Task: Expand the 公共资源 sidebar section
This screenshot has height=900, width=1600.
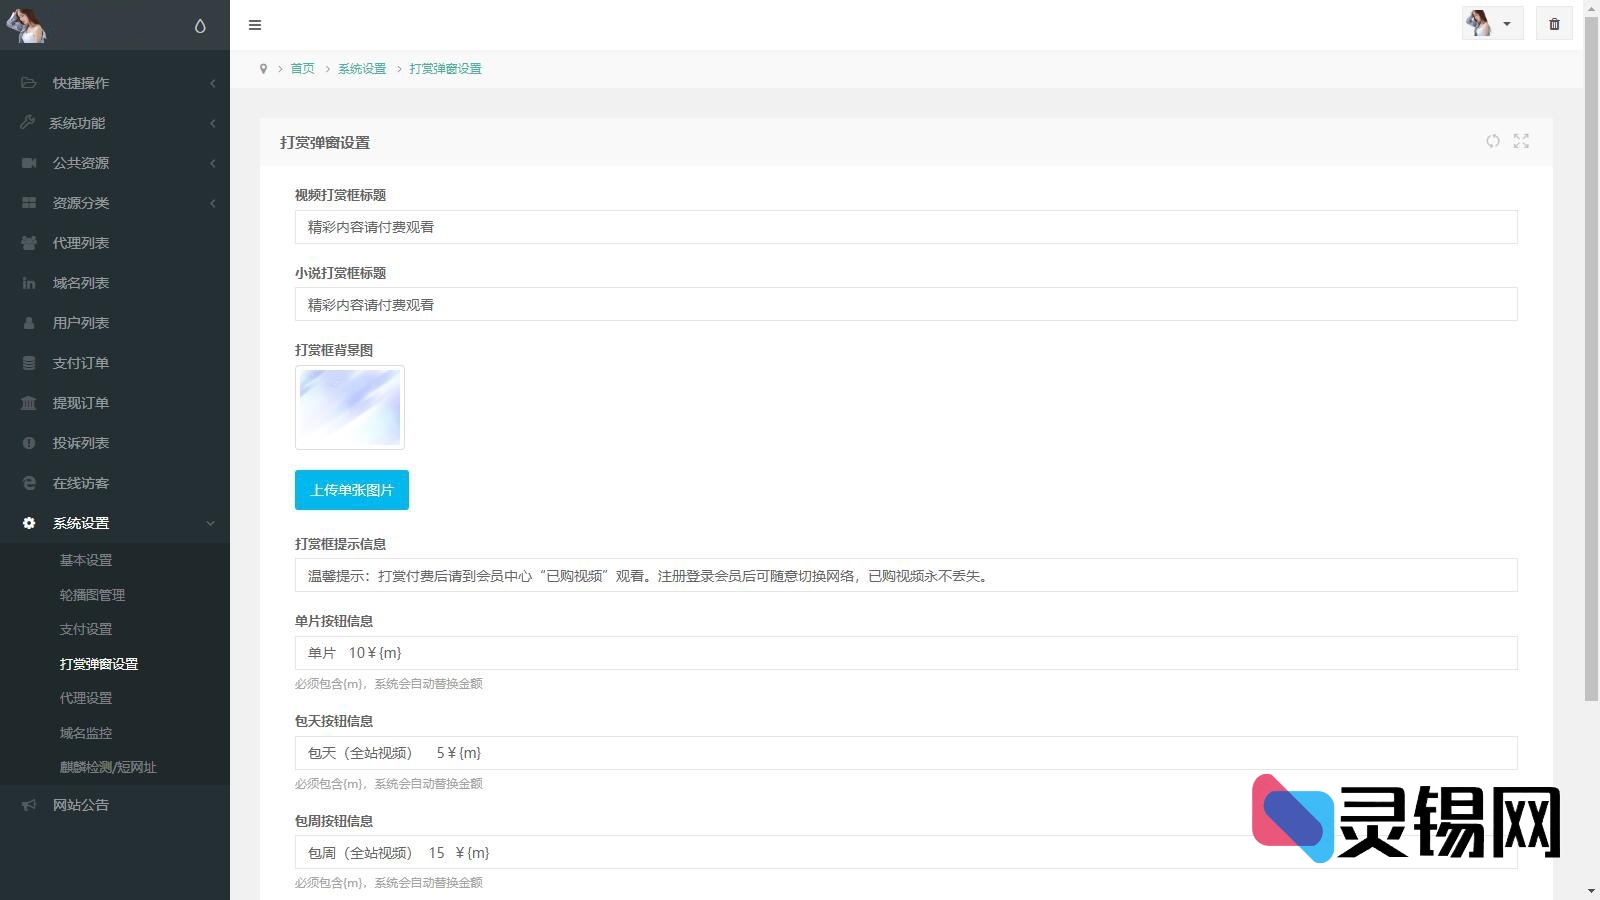Action: [80, 162]
